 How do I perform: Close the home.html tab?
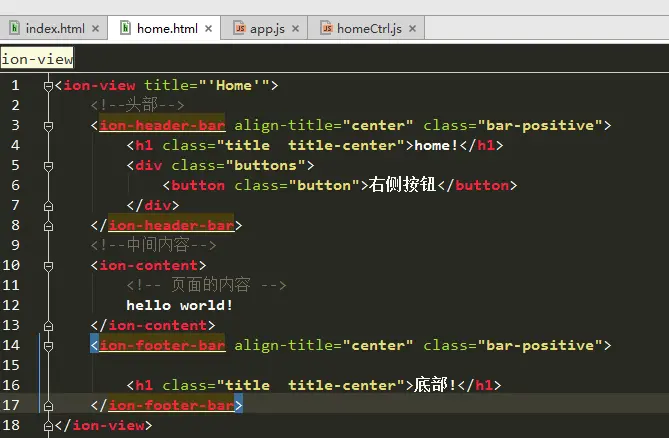click(x=209, y=29)
